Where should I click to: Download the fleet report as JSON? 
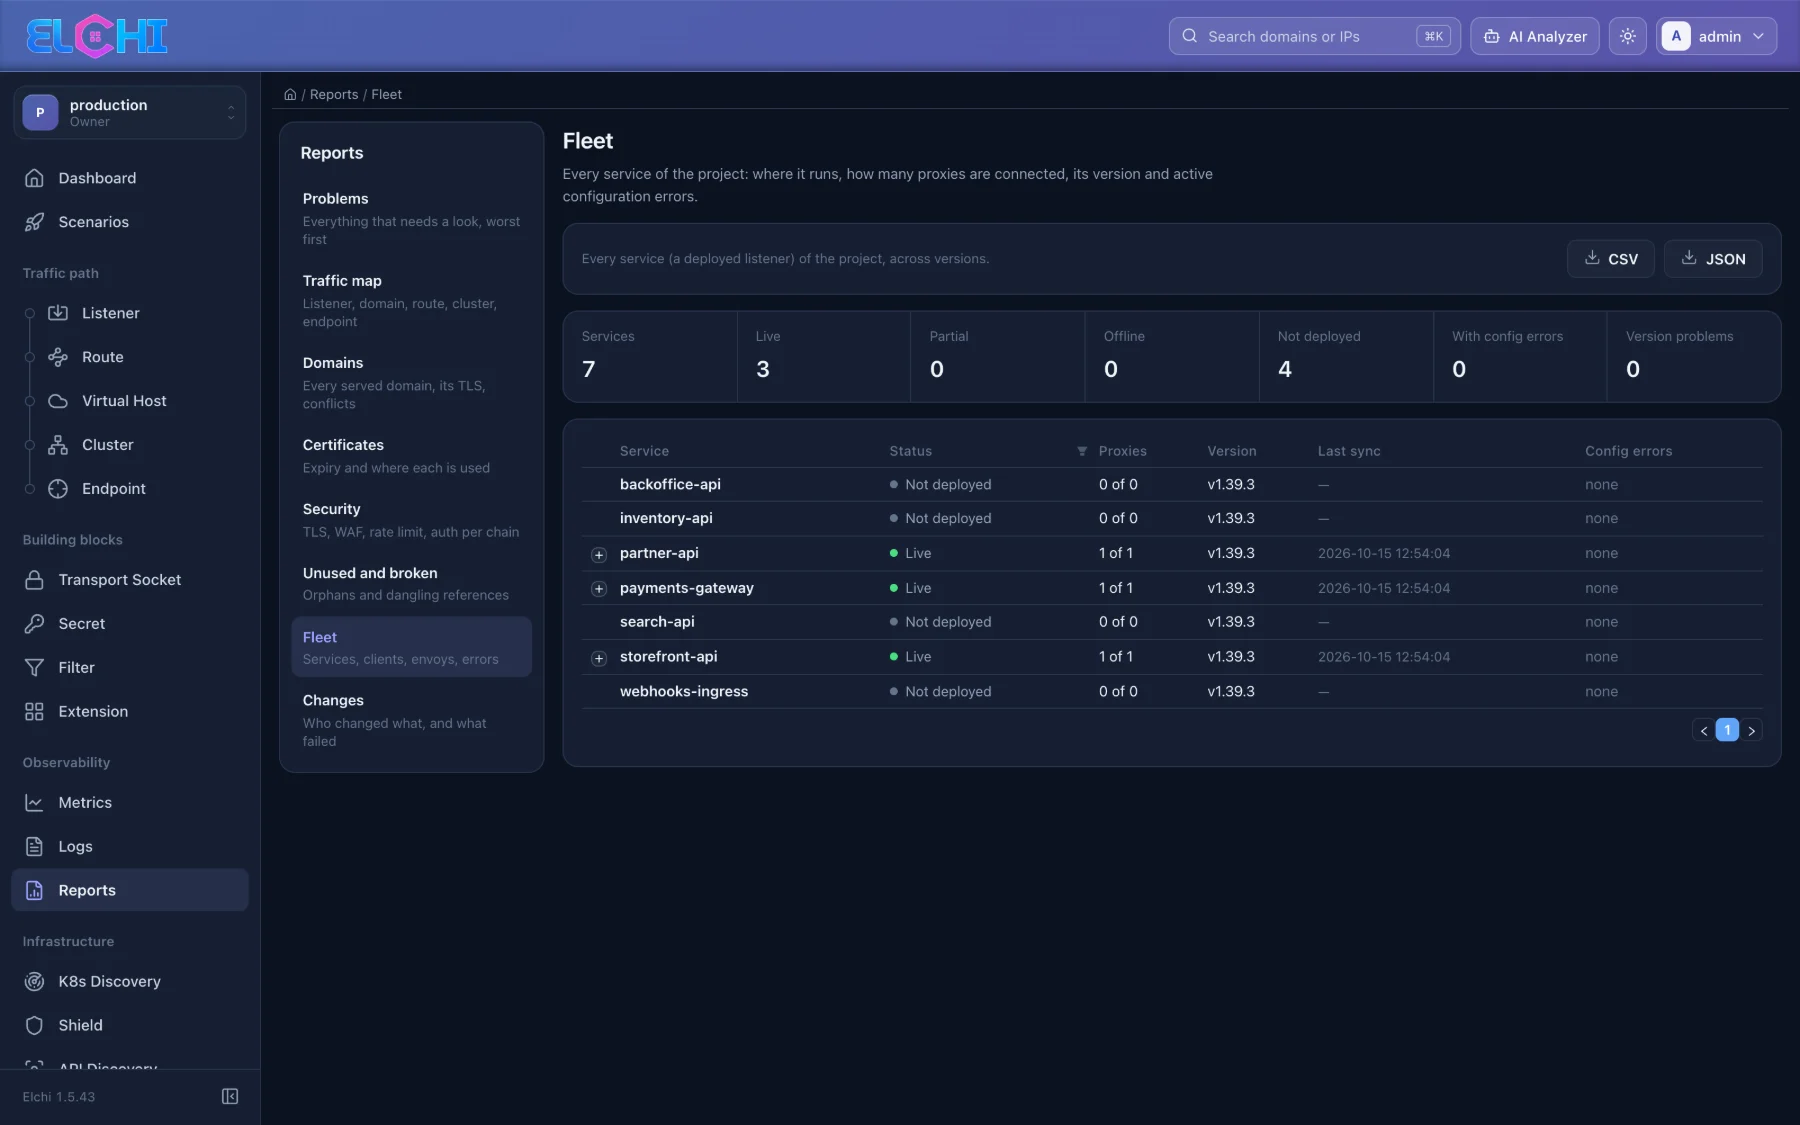click(x=1714, y=259)
